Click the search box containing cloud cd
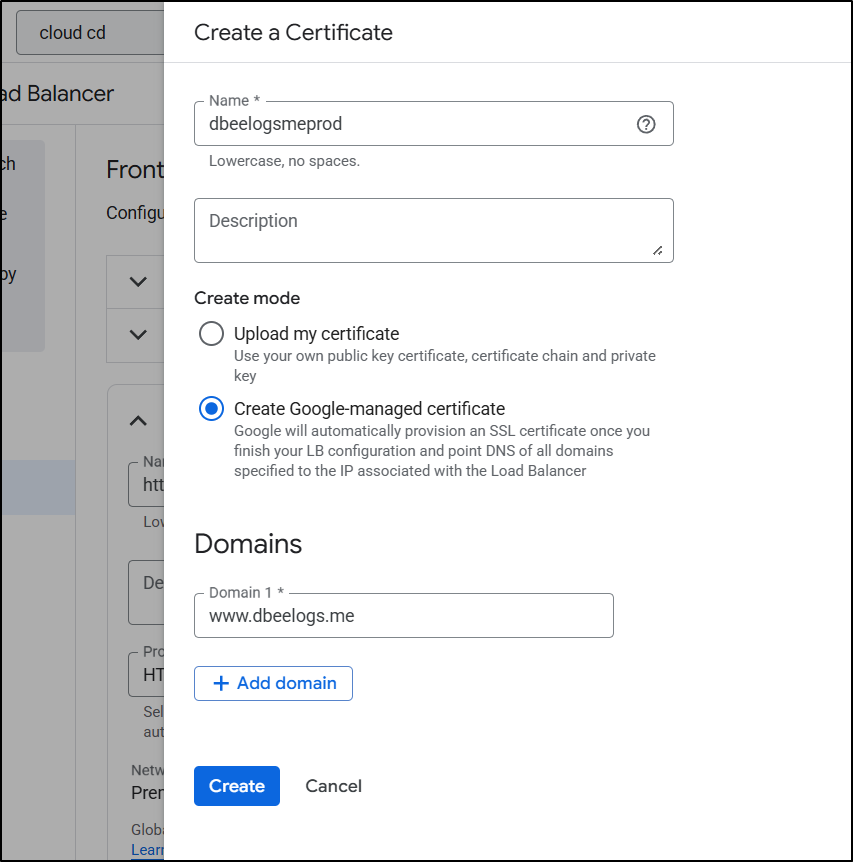 point(90,33)
